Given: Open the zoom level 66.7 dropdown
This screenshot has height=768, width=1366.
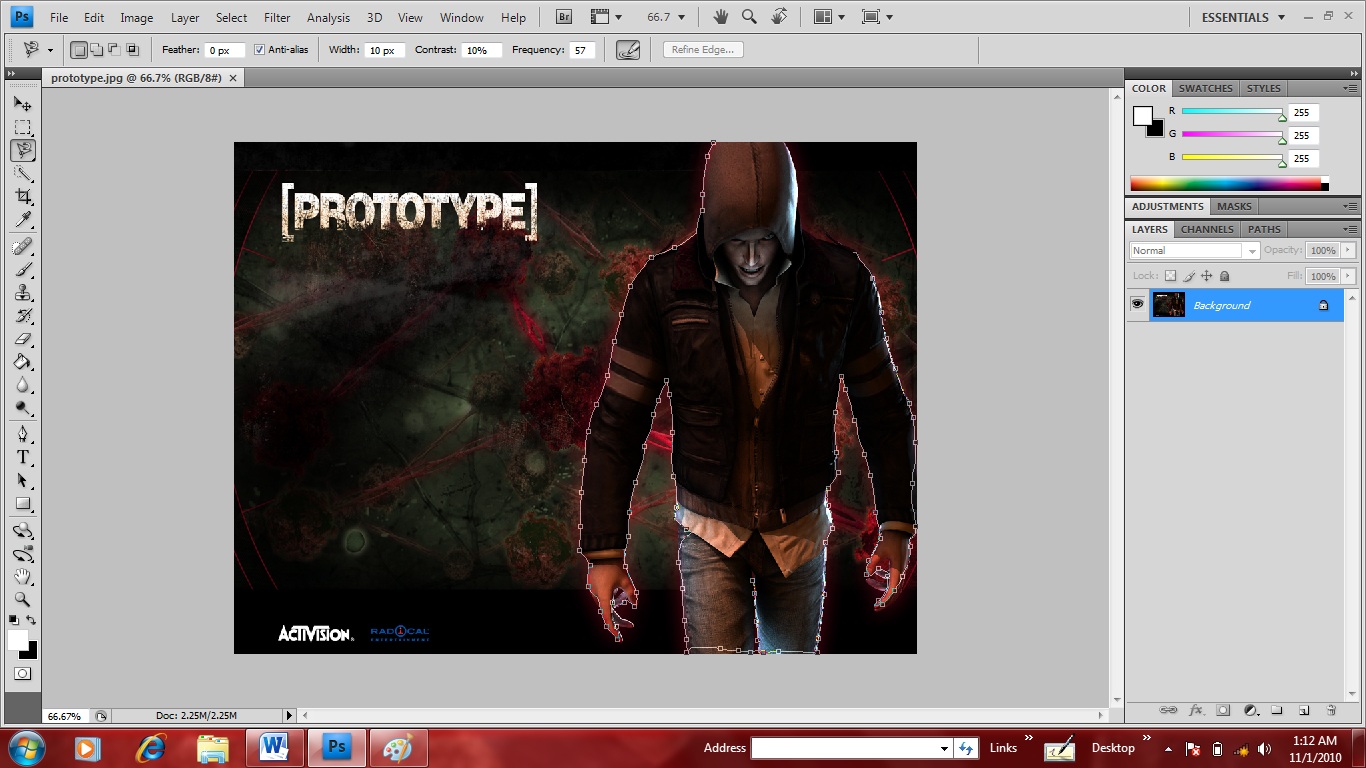Looking at the screenshot, I should pos(666,17).
